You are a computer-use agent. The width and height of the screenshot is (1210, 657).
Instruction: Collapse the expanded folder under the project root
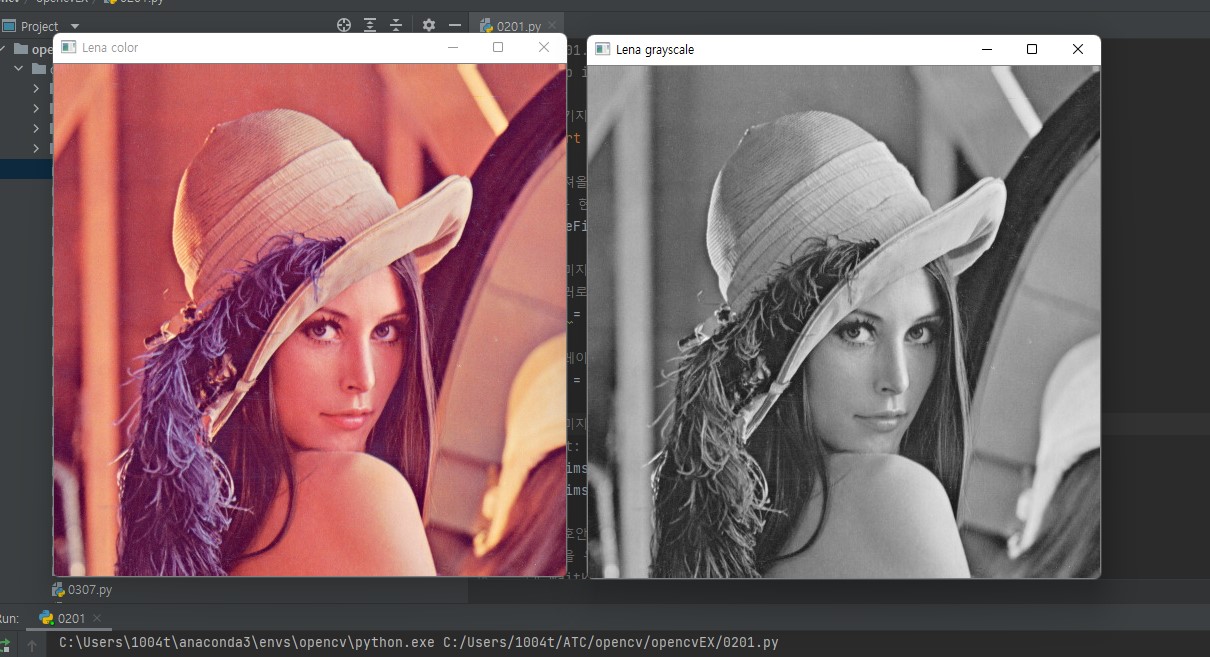pyautogui.click(x=19, y=69)
